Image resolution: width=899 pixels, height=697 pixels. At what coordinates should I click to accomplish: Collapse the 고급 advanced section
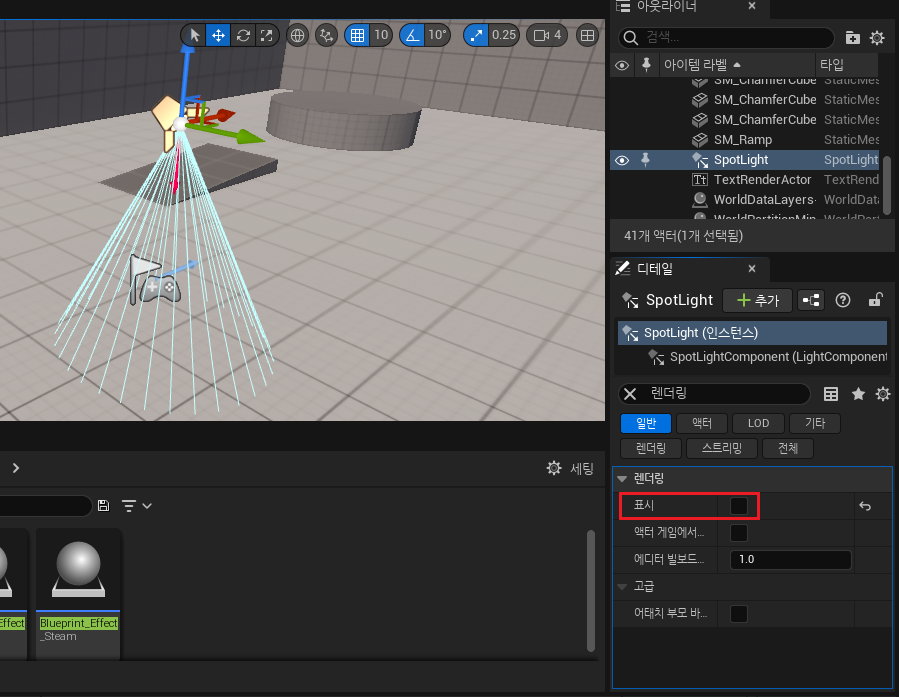[622, 586]
